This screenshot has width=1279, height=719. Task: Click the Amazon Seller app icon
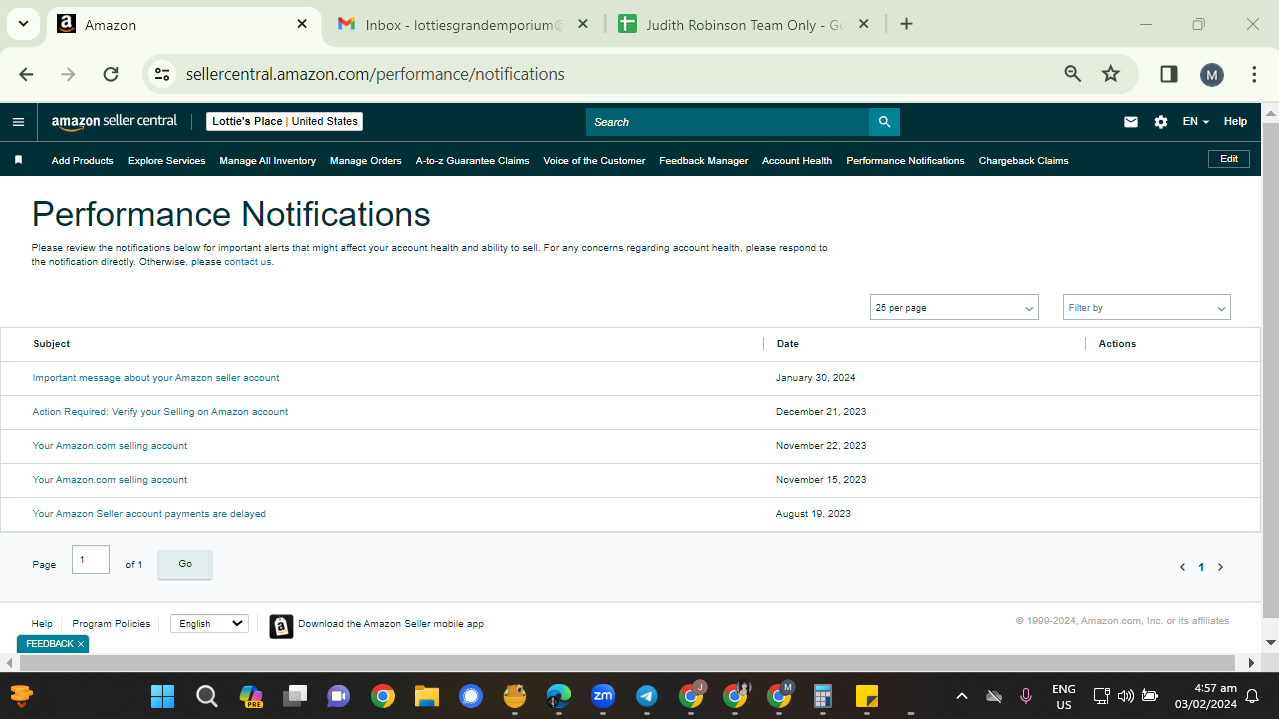pyautogui.click(x=281, y=624)
